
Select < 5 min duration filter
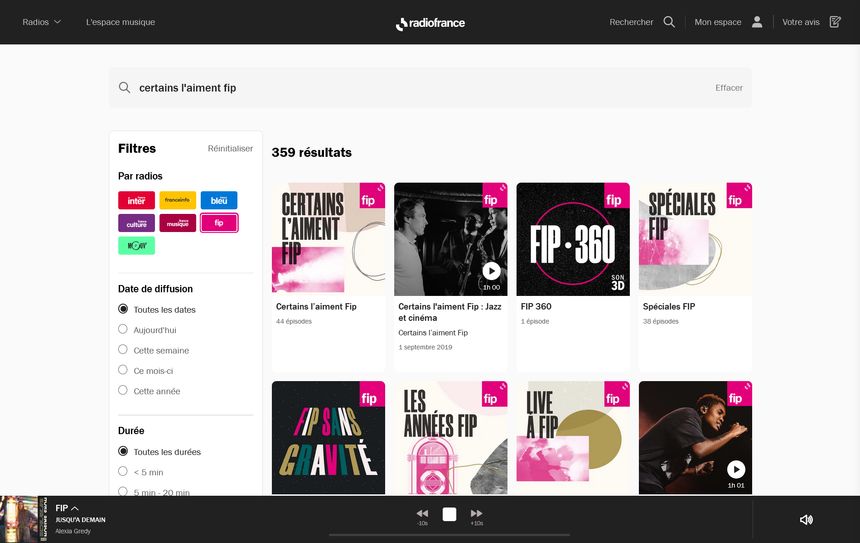(123, 471)
